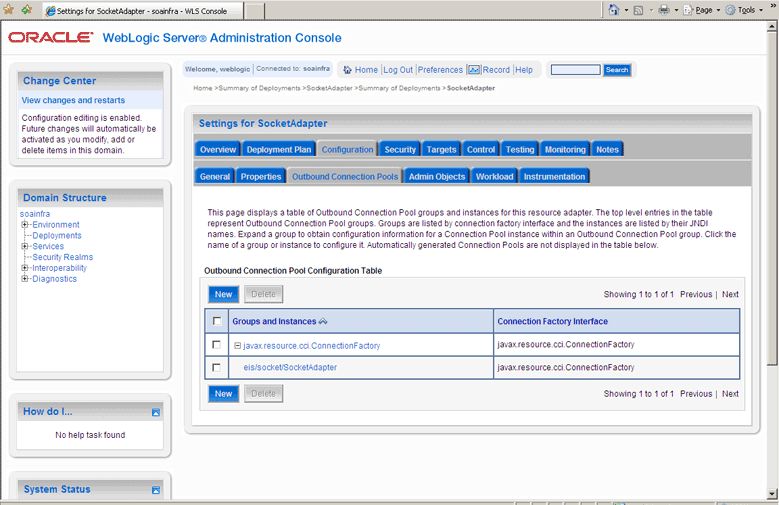This screenshot has height=505, width=779.
Task: Open the Monitoring tab
Action: pos(565,150)
